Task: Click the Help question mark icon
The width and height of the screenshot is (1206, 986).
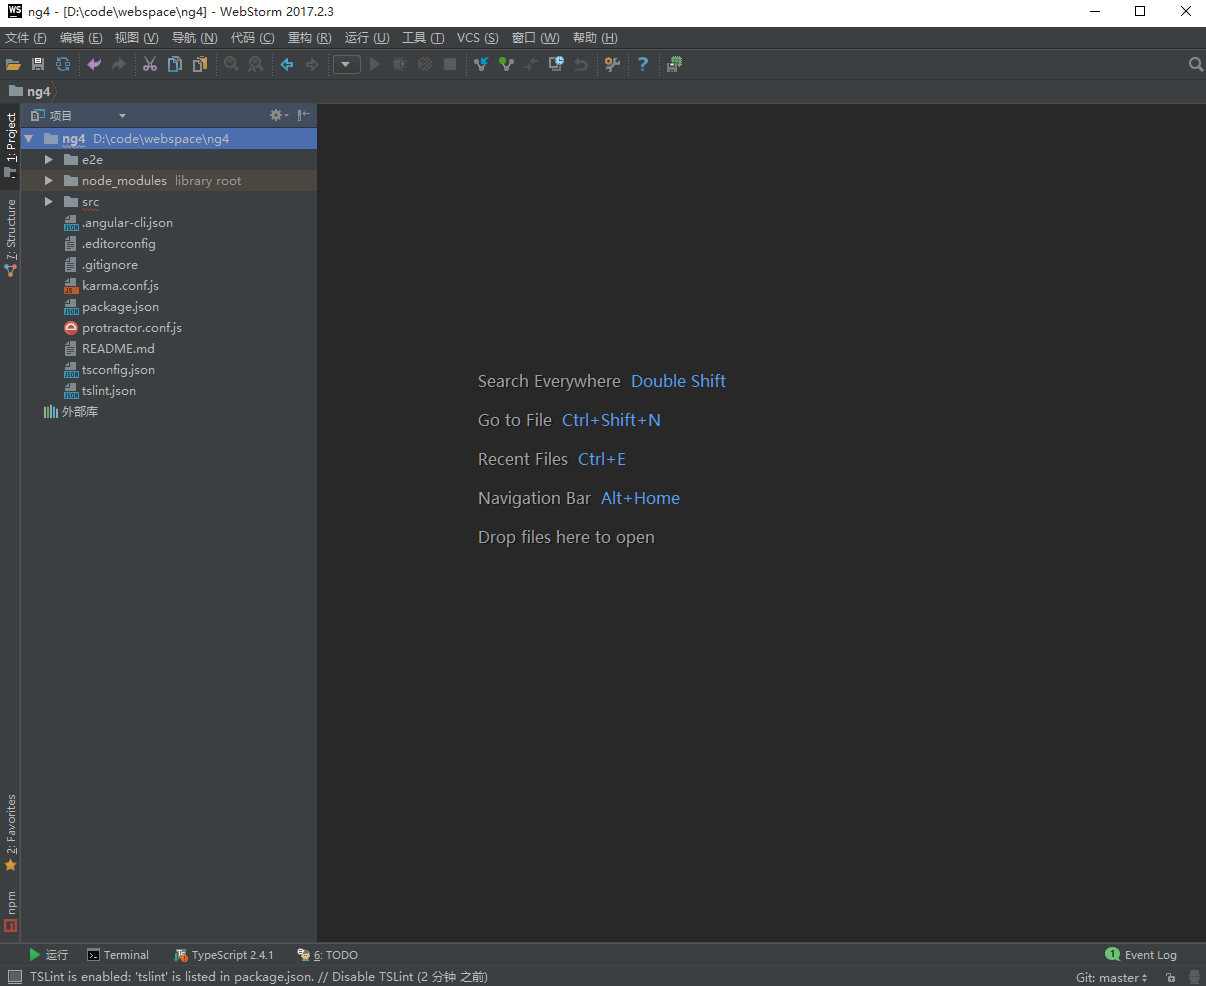Action: pos(643,64)
